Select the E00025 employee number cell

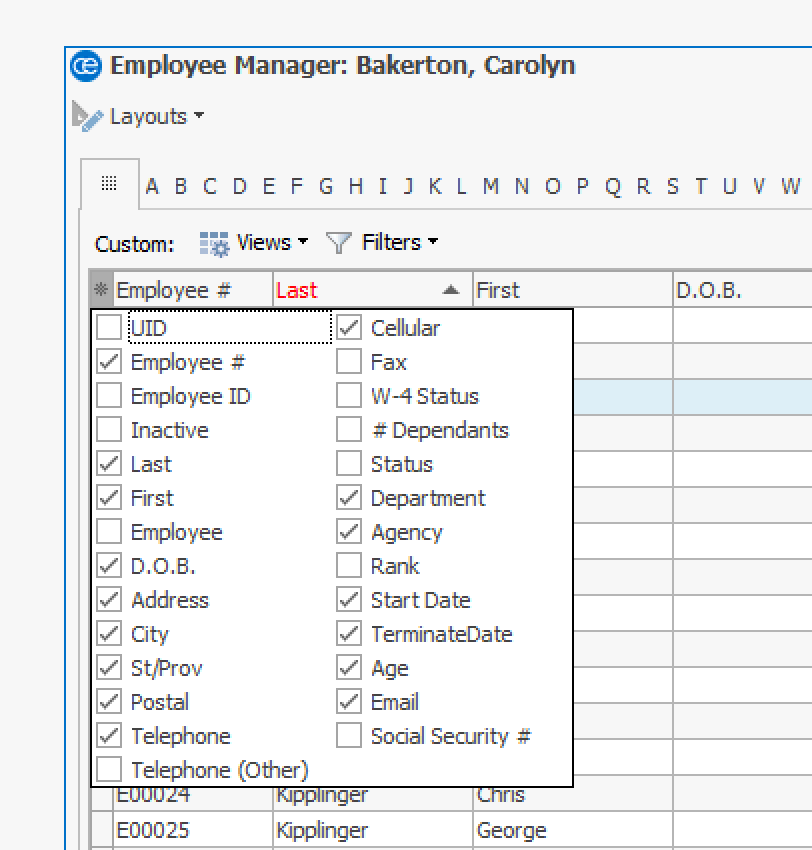(192, 829)
